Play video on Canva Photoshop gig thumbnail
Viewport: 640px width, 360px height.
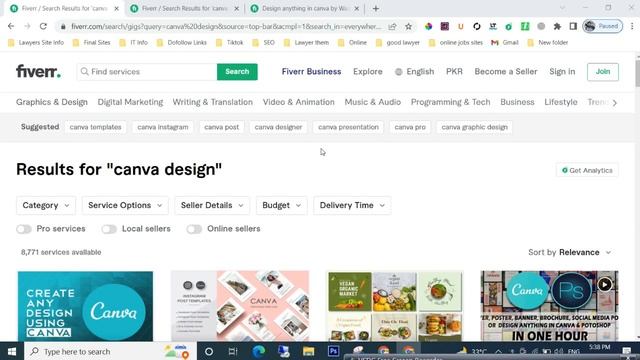tap(604, 284)
